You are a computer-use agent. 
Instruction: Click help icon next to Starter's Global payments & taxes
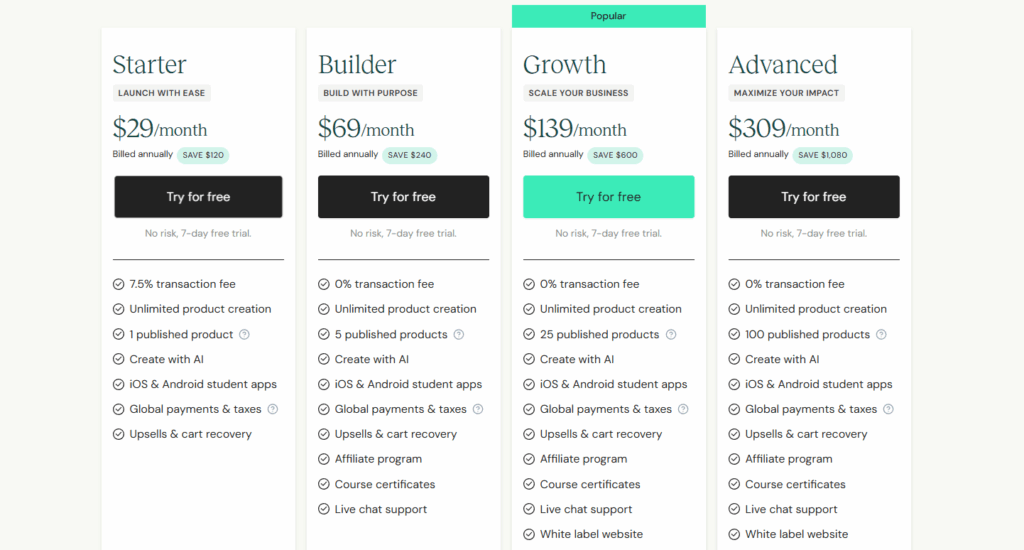click(x=273, y=409)
